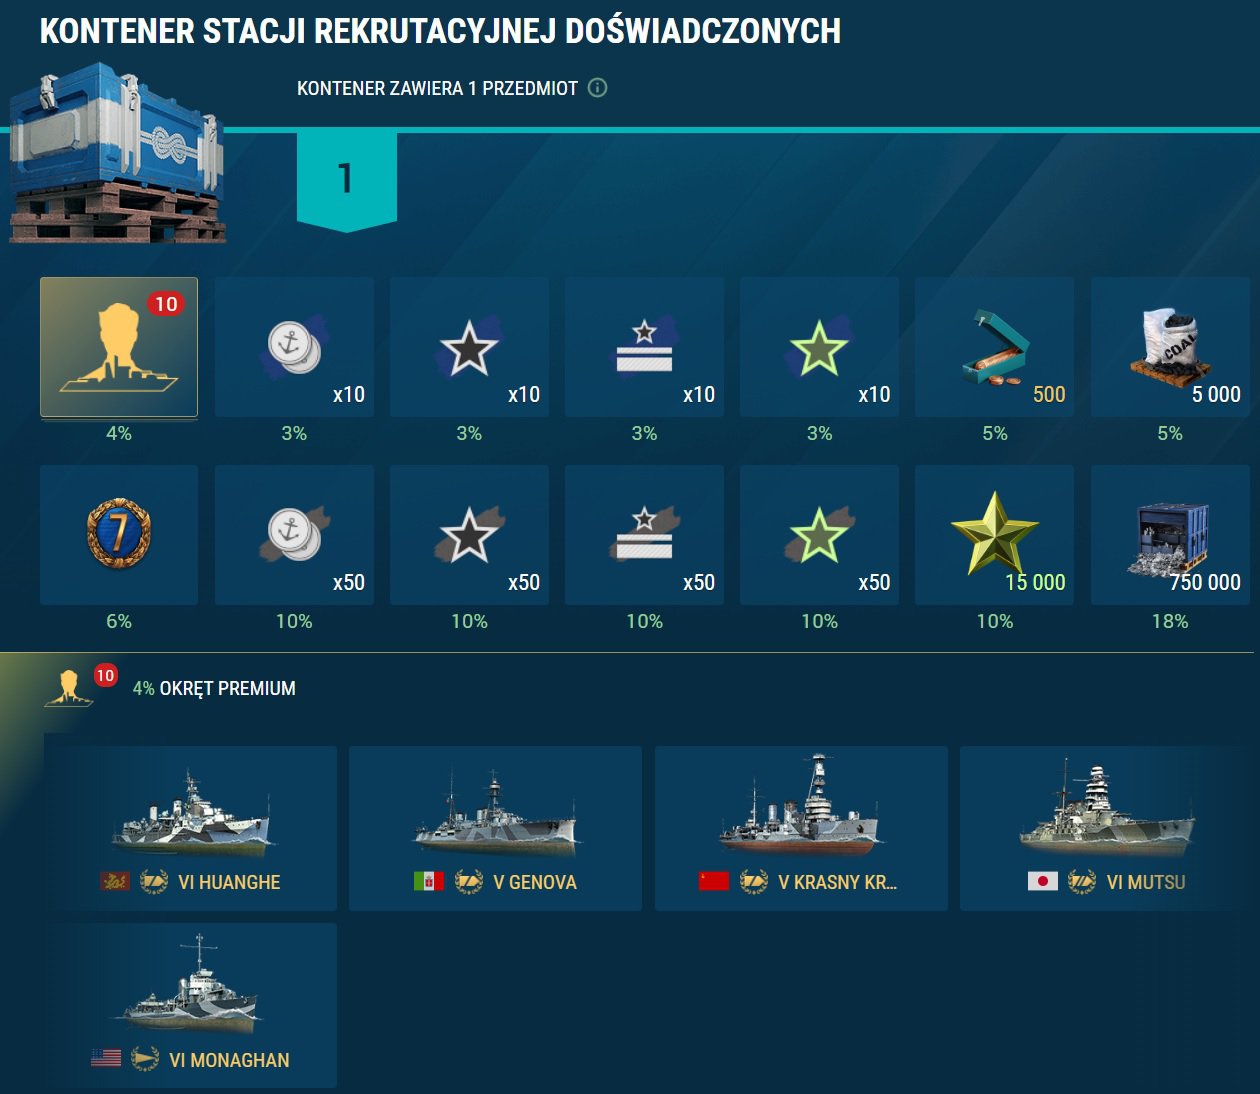This screenshot has height=1094, width=1260.
Task: Select the x50 green star bonus tile
Action: pyautogui.click(x=819, y=535)
